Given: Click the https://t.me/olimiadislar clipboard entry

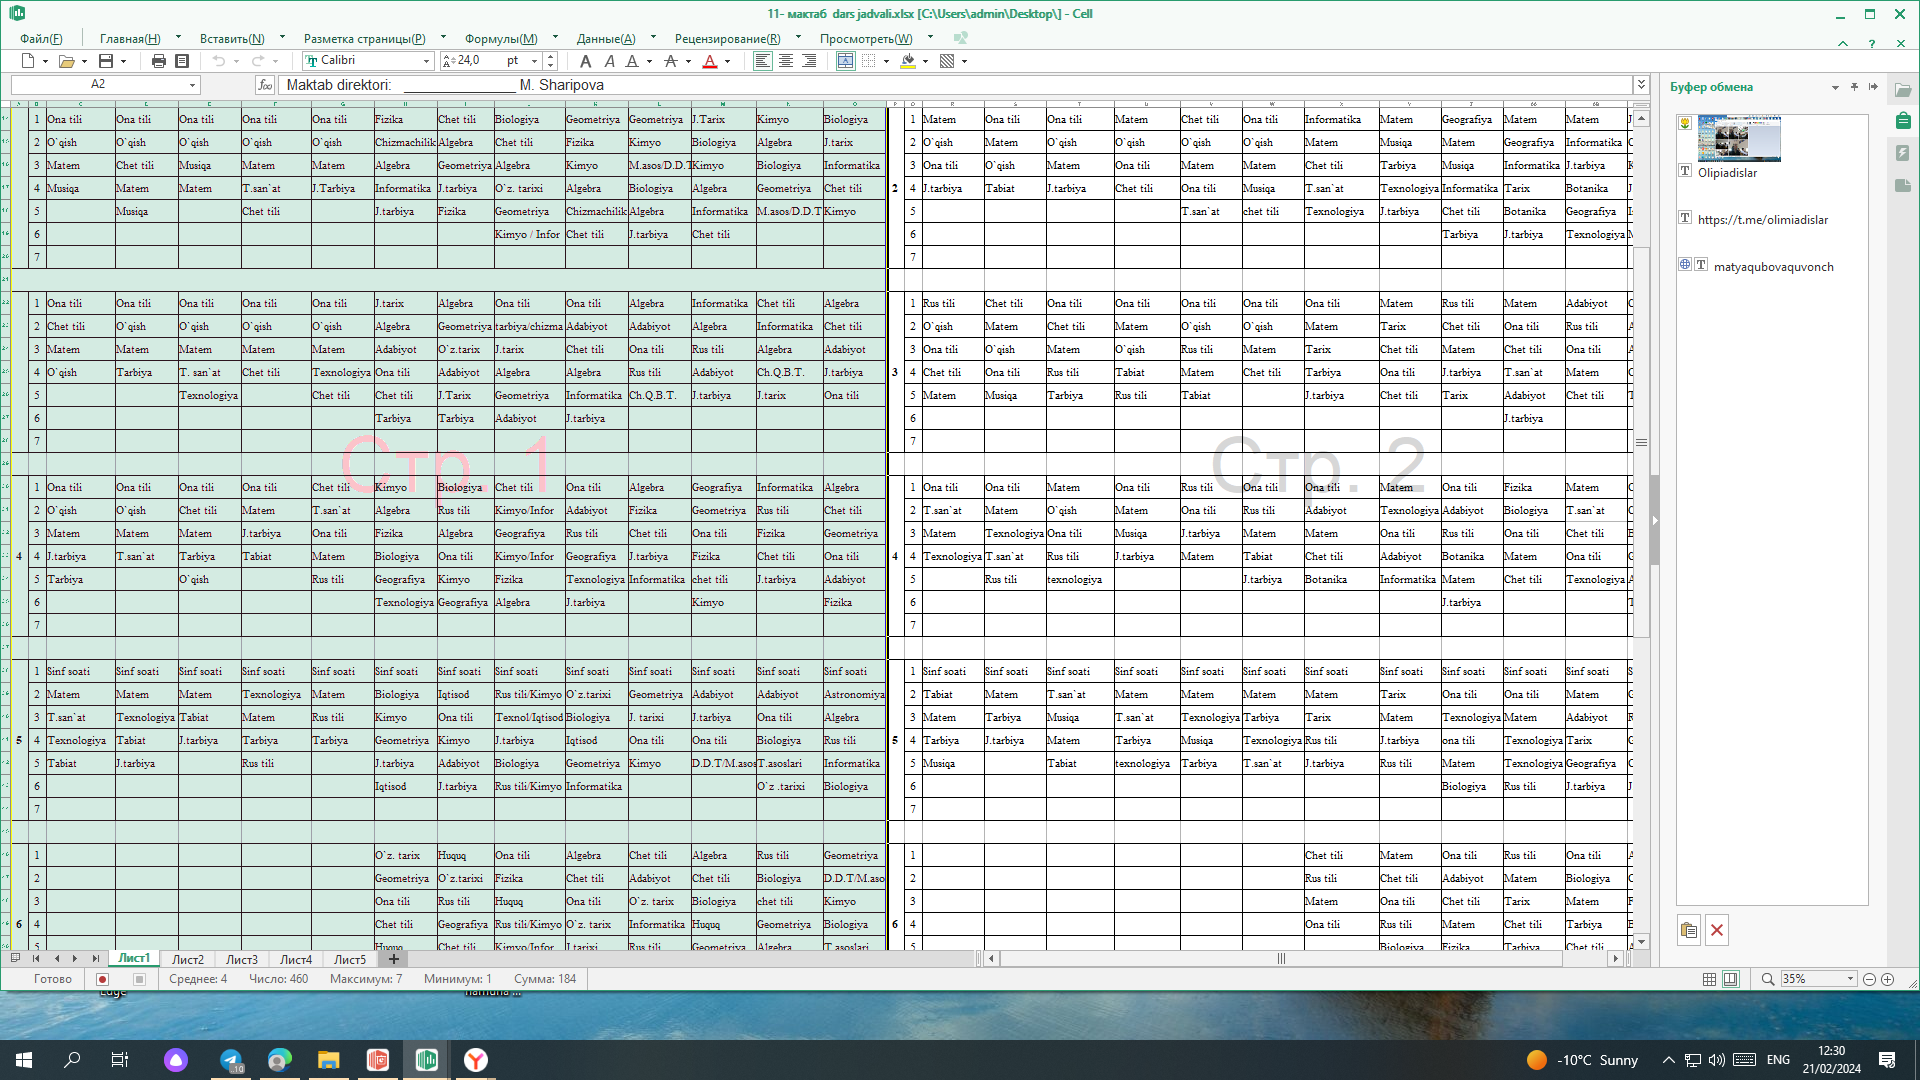Looking at the screenshot, I should 1762,220.
